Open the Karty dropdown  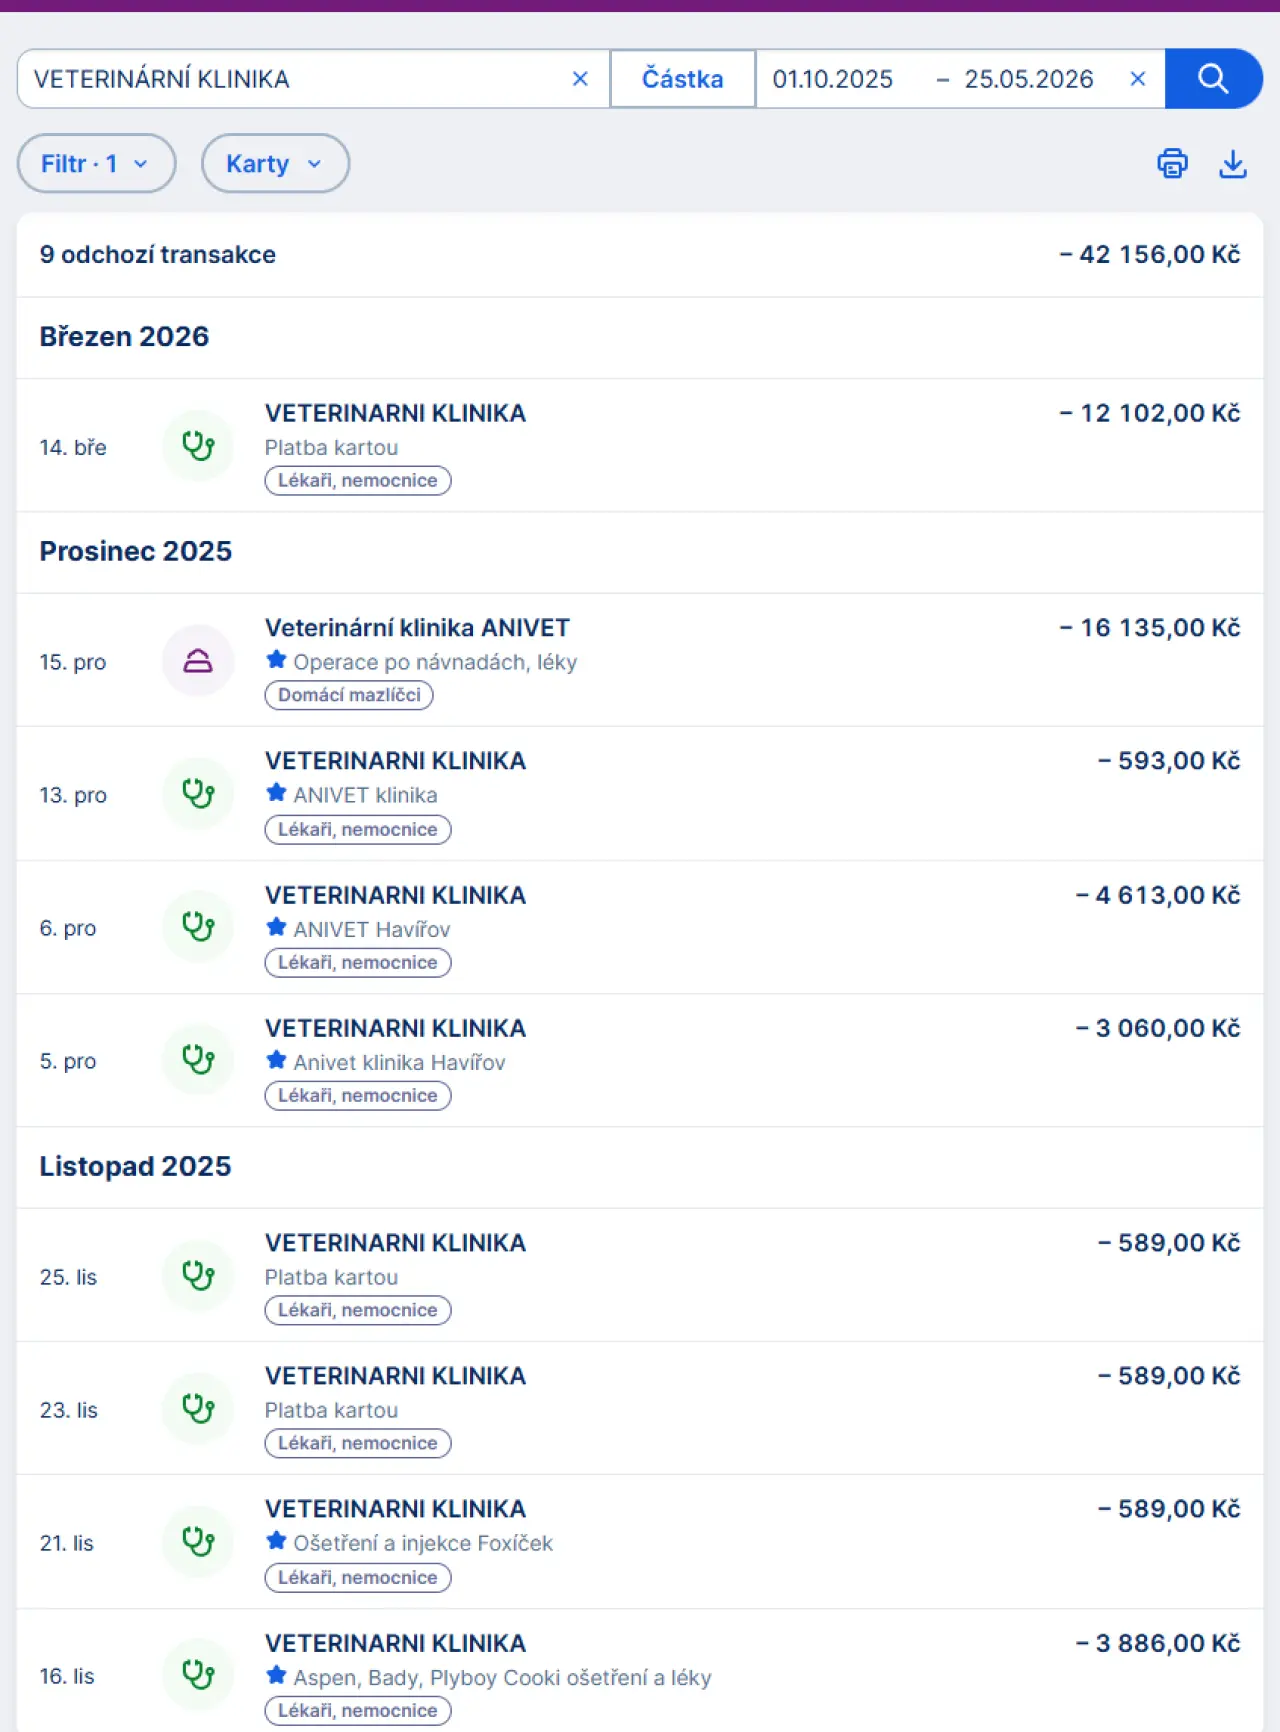[275, 164]
